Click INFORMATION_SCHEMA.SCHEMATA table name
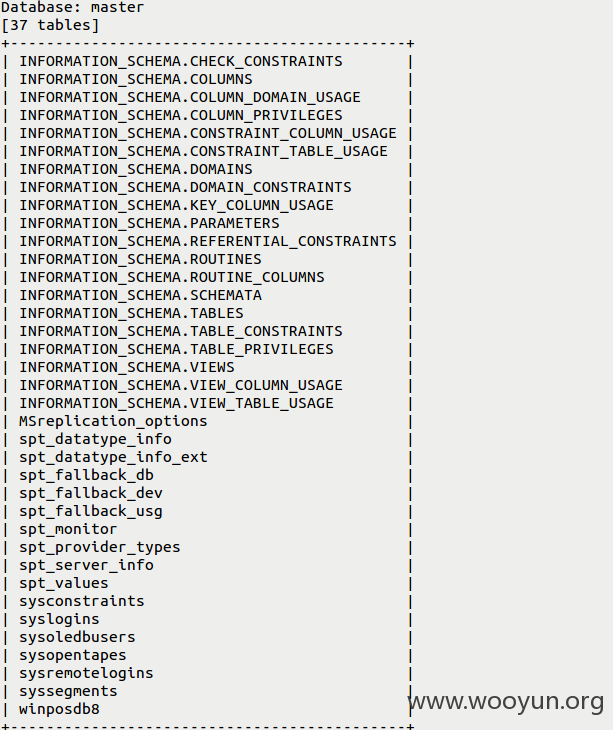613x730 pixels. 140,296
